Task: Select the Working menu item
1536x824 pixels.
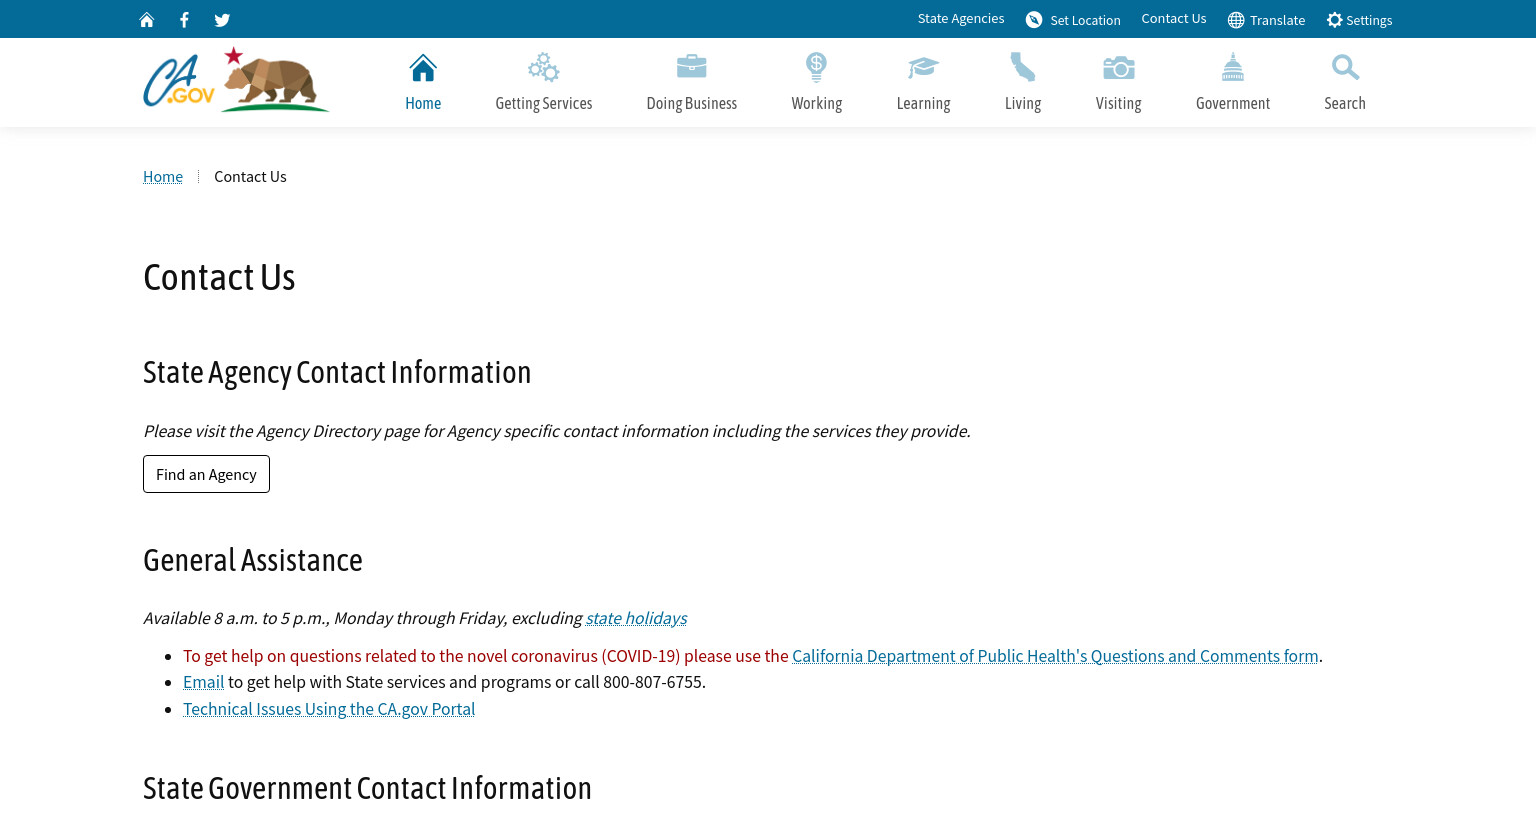Action: point(817,103)
